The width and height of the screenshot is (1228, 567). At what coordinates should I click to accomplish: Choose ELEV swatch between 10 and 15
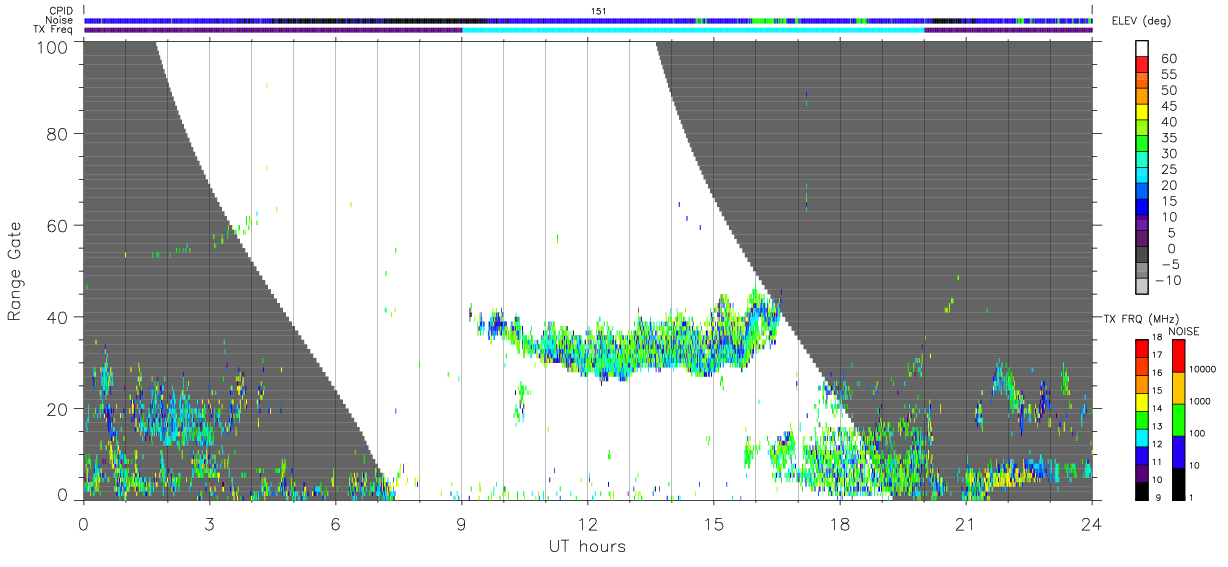(x=1142, y=209)
